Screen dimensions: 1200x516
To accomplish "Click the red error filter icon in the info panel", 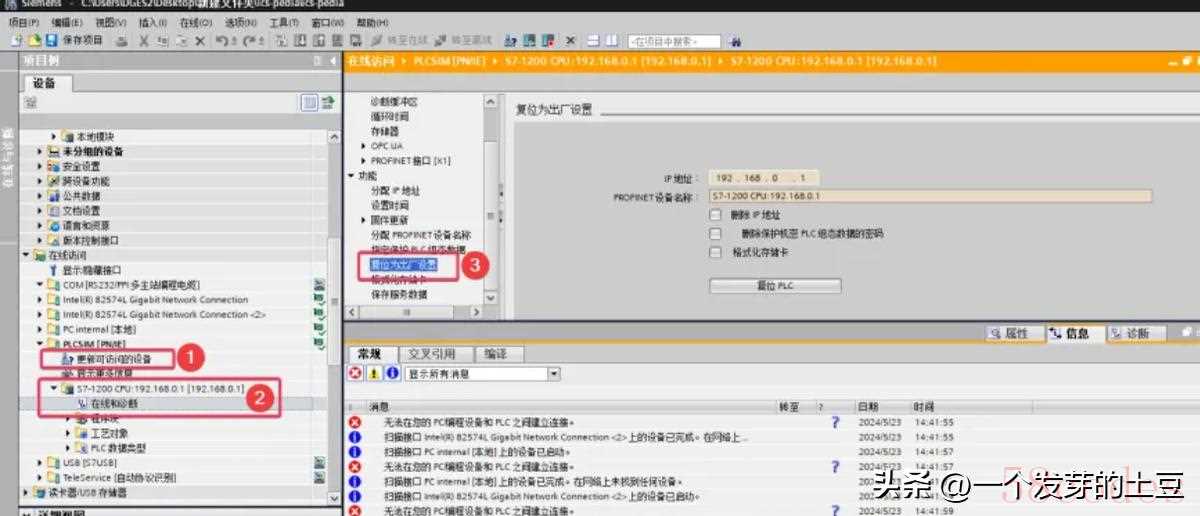I will pos(355,373).
